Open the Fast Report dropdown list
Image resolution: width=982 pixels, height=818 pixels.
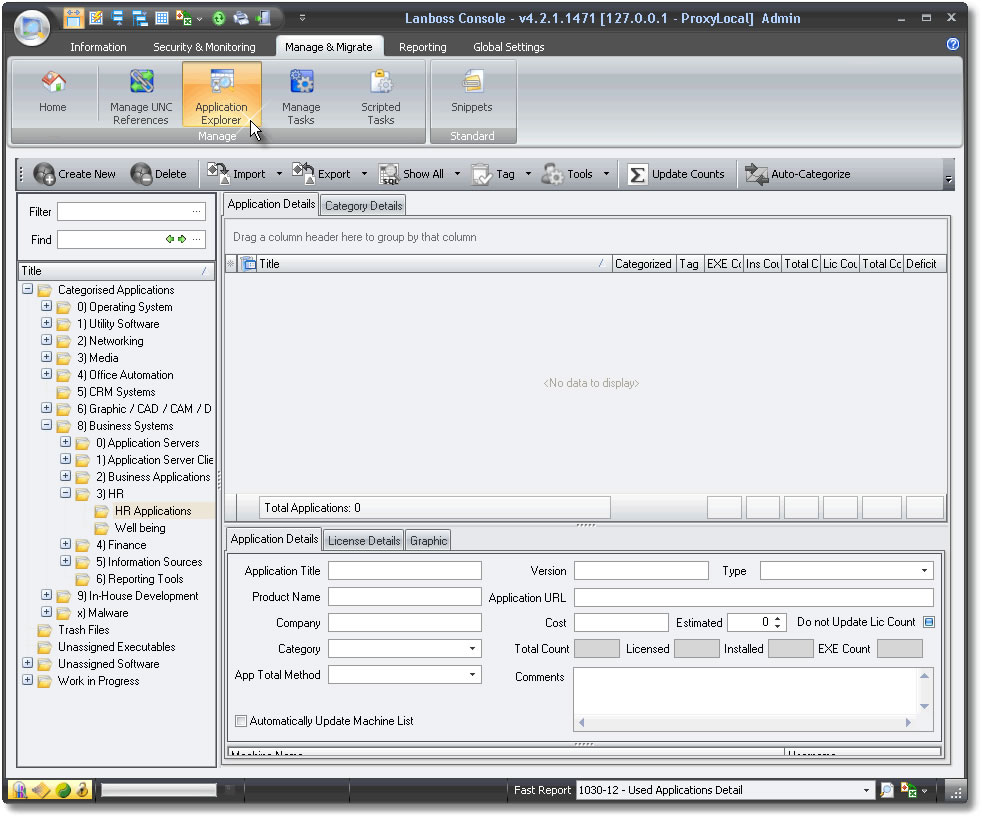click(x=867, y=791)
